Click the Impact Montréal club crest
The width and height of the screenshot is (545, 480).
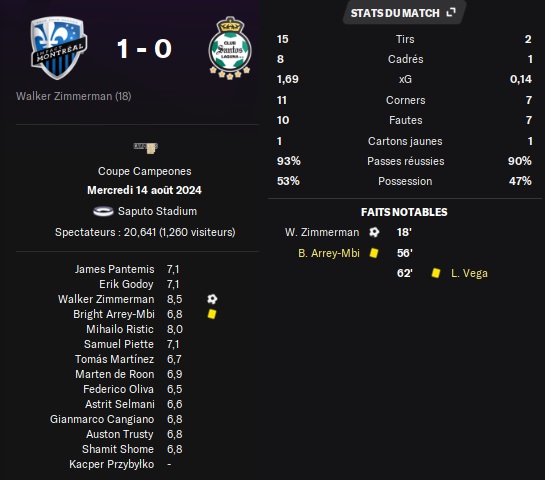click(58, 48)
